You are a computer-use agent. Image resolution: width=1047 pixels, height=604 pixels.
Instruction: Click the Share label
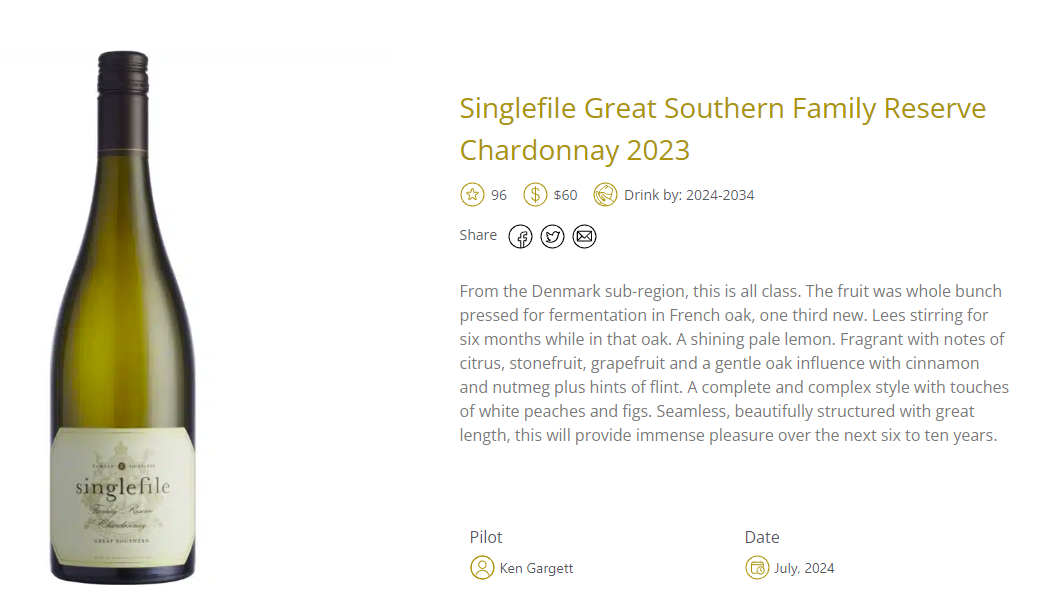click(478, 235)
